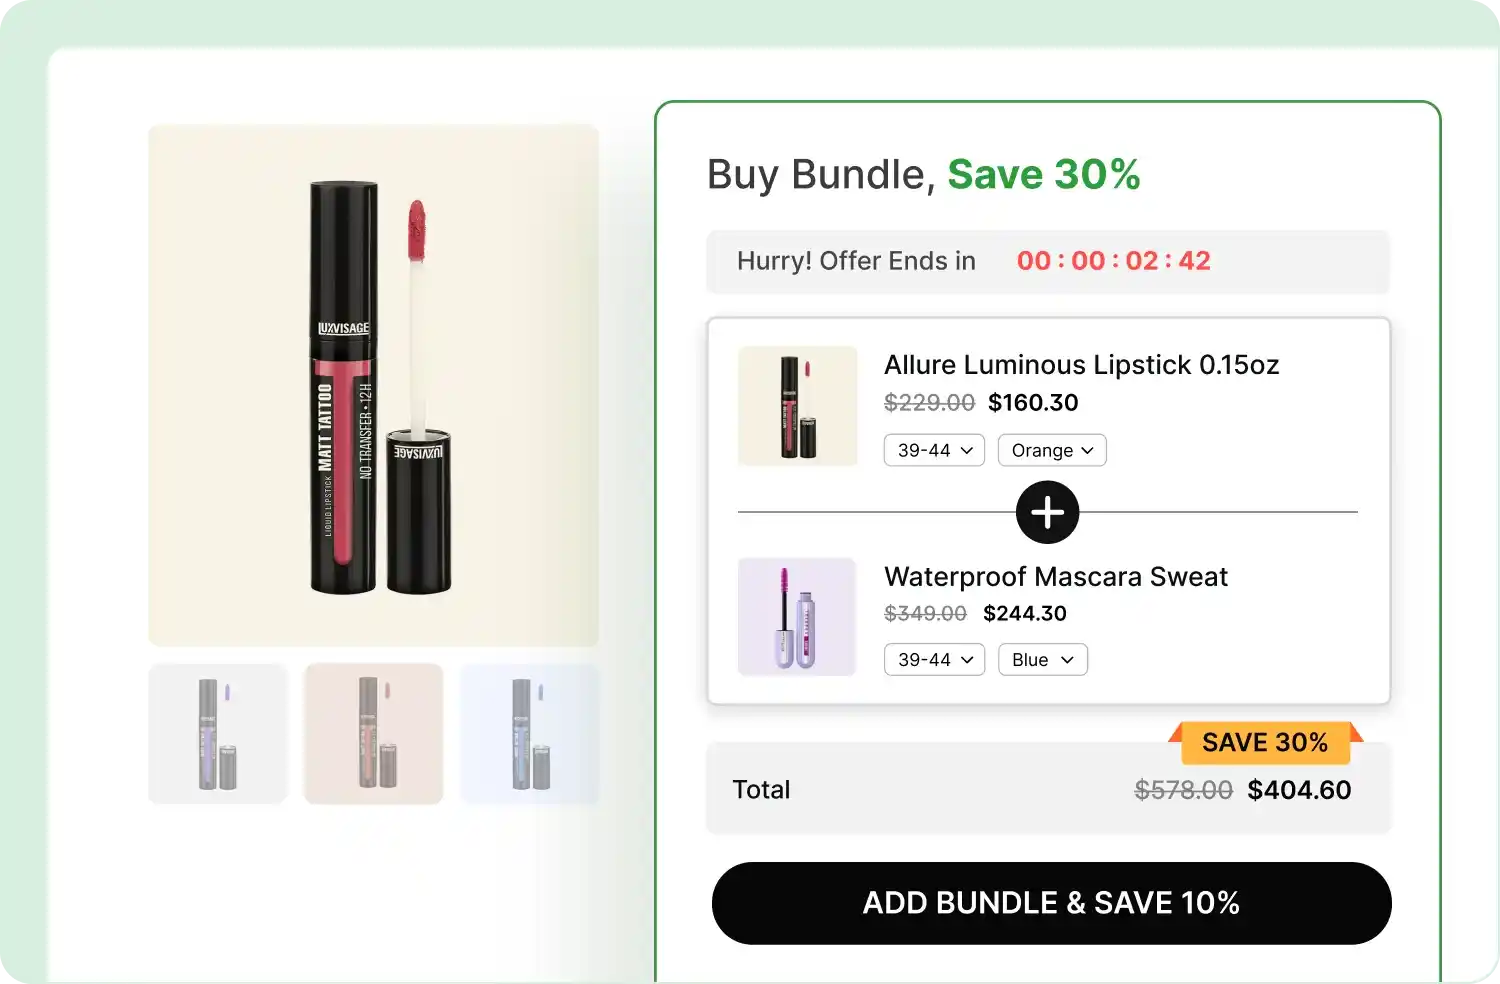Screen dimensions: 1500x984
Task: Select the gray variant thumbnail on the left
Action: click(x=217, y=733)
